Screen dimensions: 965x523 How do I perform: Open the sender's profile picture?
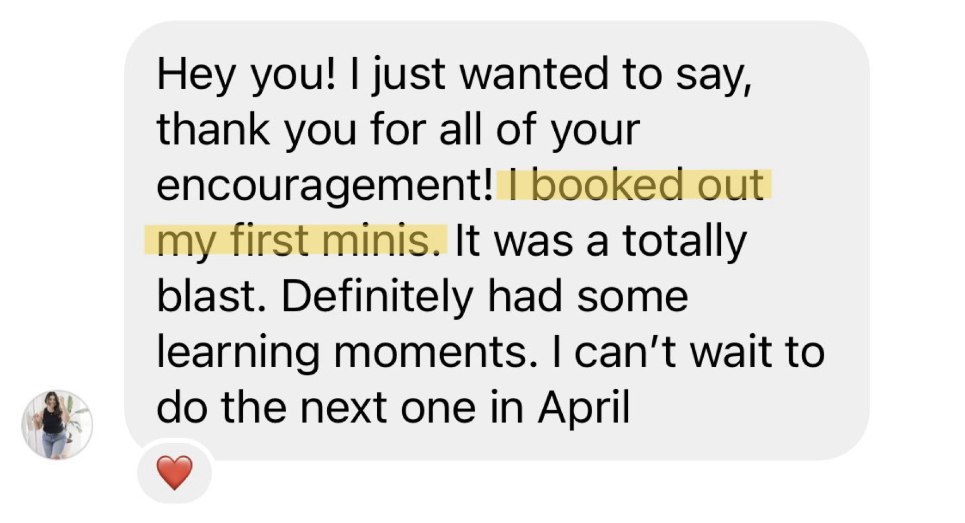tap(57, 424)
